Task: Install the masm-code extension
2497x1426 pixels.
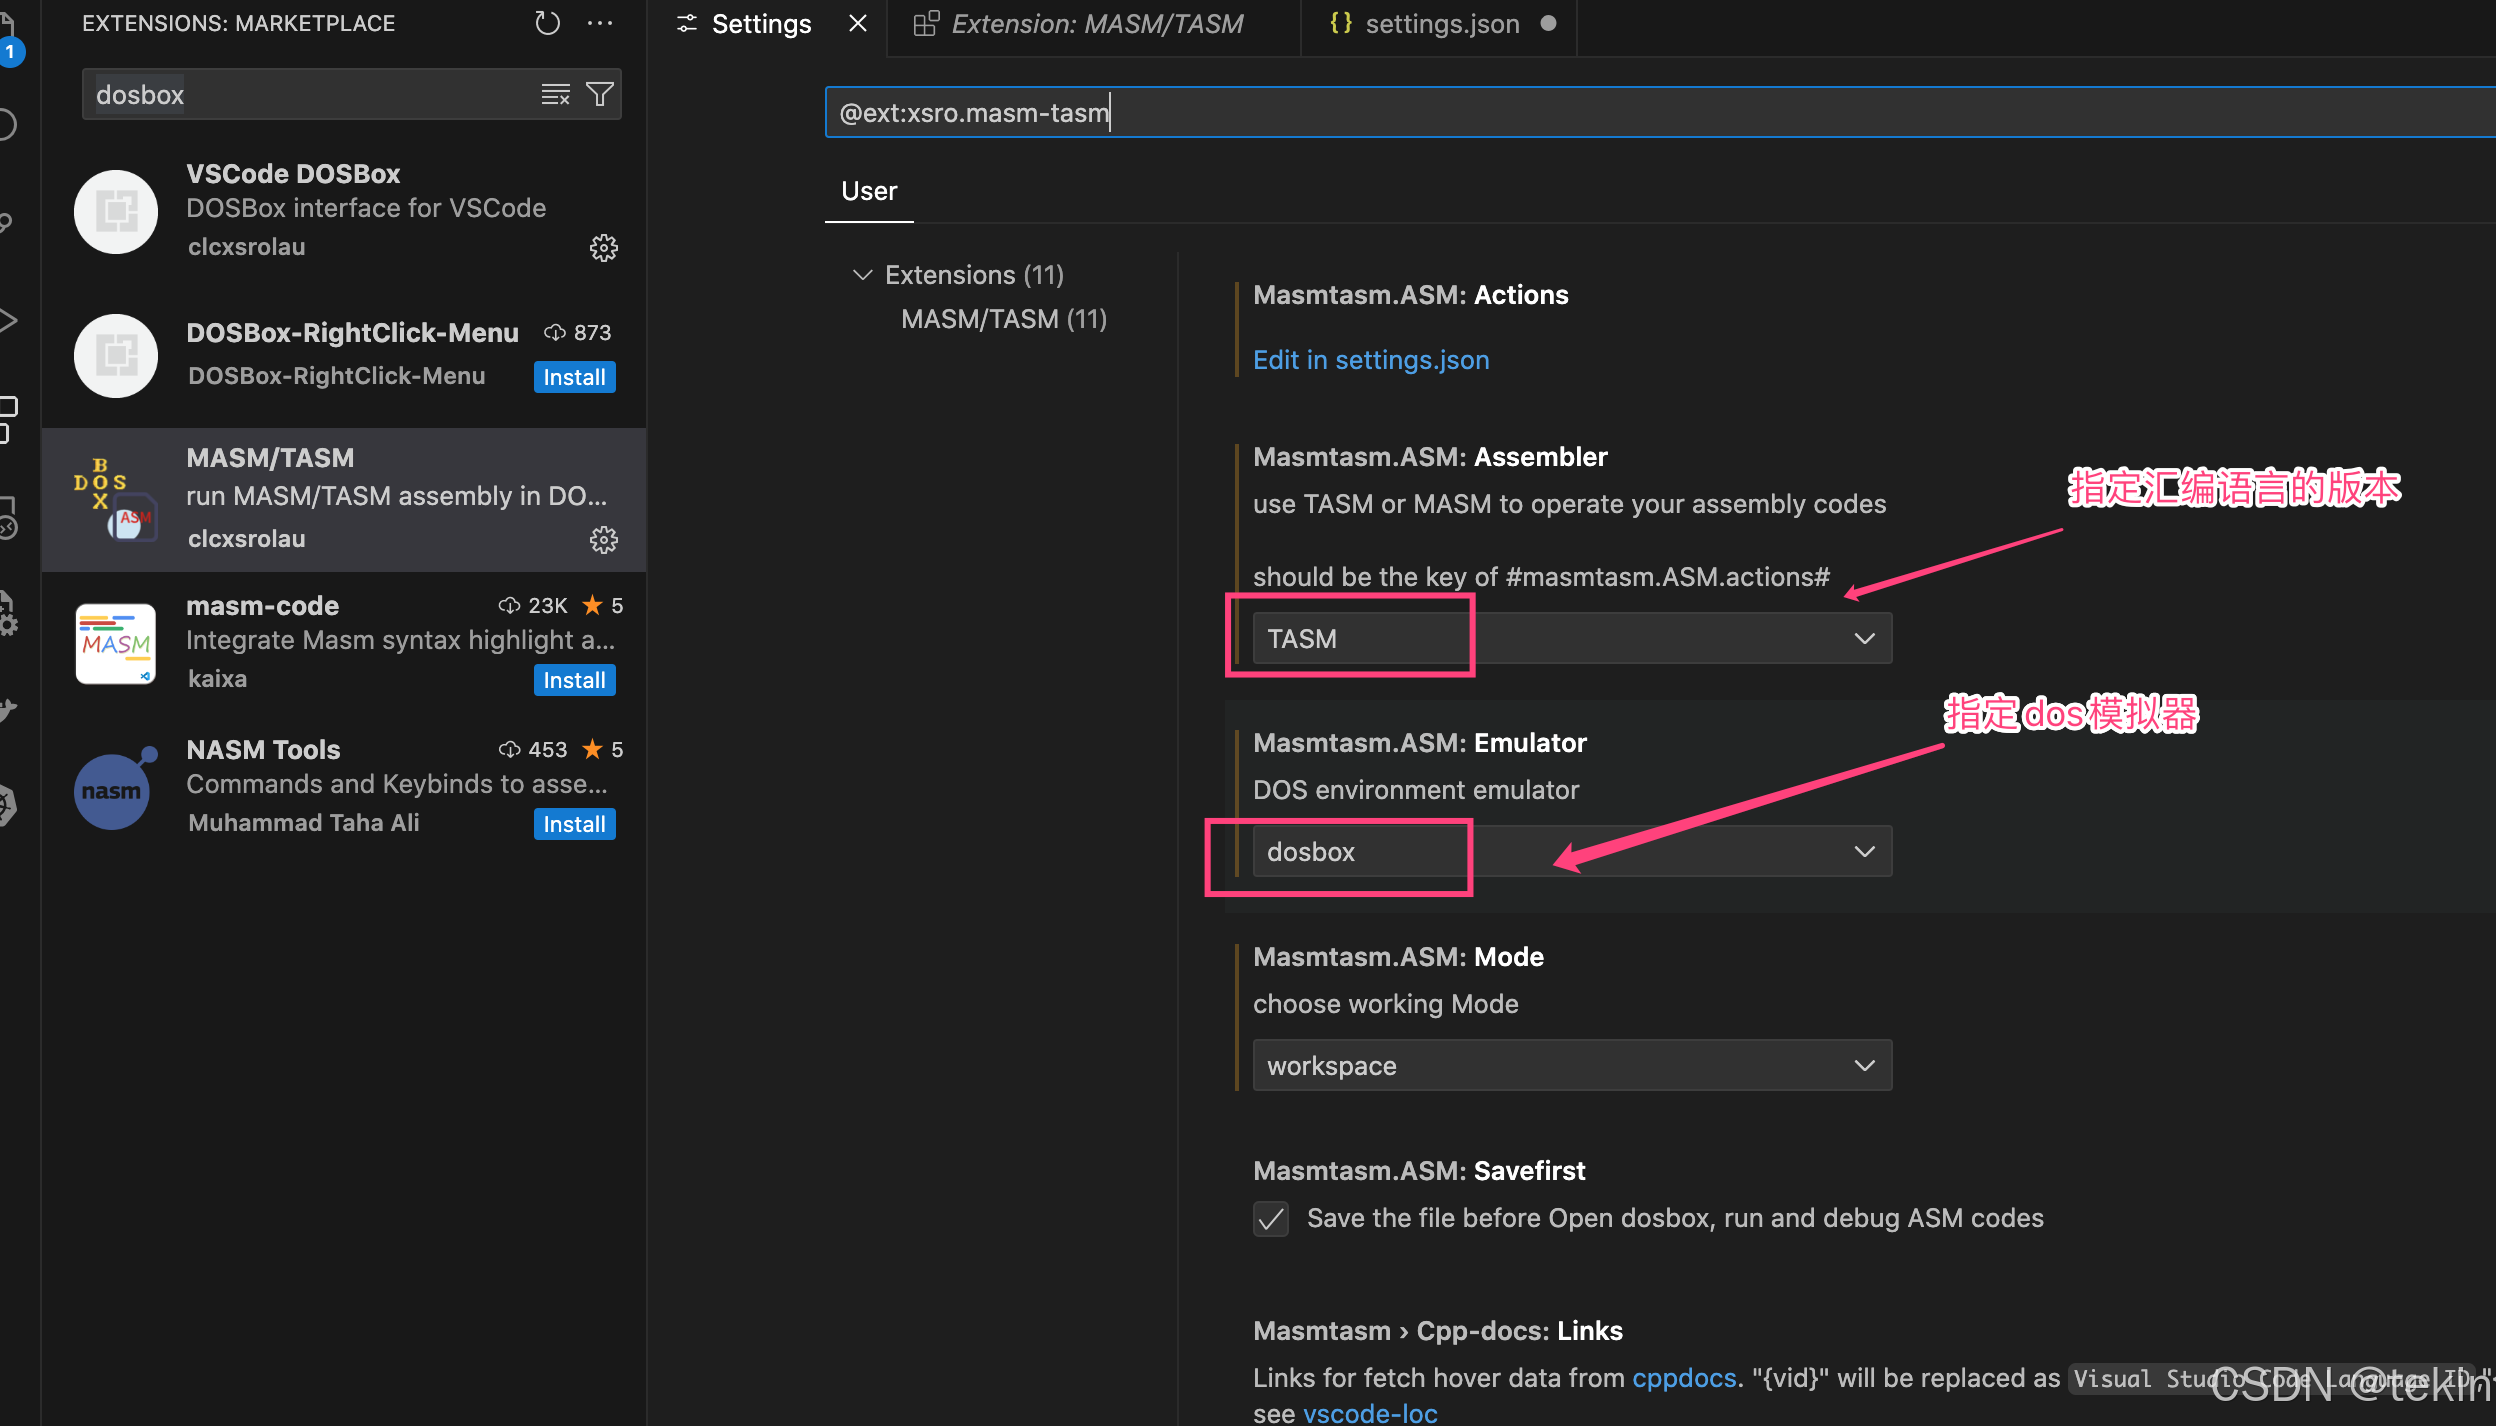Action: pos(574,680)
